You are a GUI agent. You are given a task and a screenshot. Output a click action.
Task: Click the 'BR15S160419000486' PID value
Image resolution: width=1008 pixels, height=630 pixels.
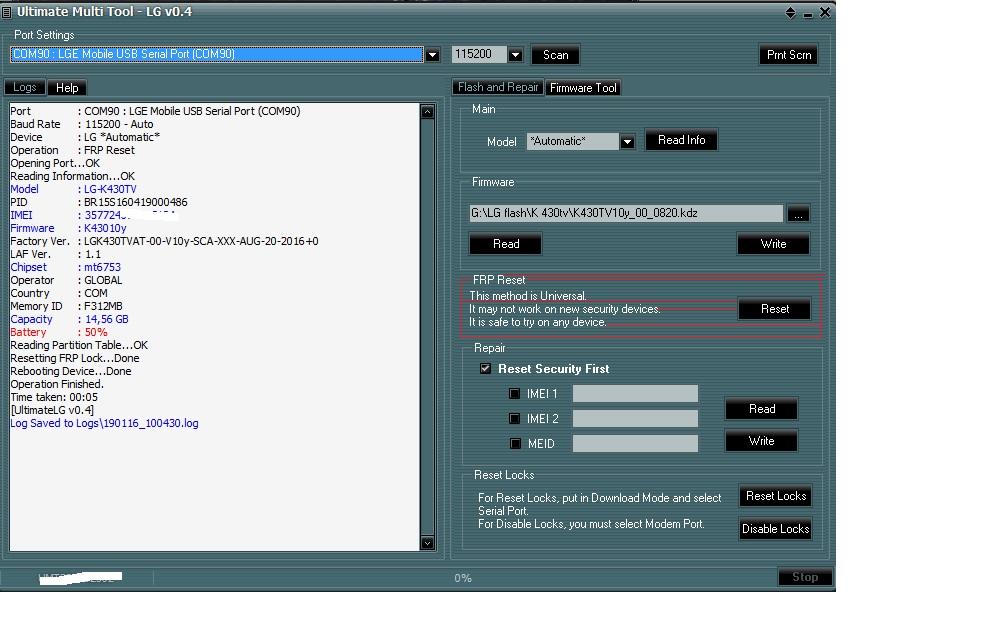click(136, 202)
